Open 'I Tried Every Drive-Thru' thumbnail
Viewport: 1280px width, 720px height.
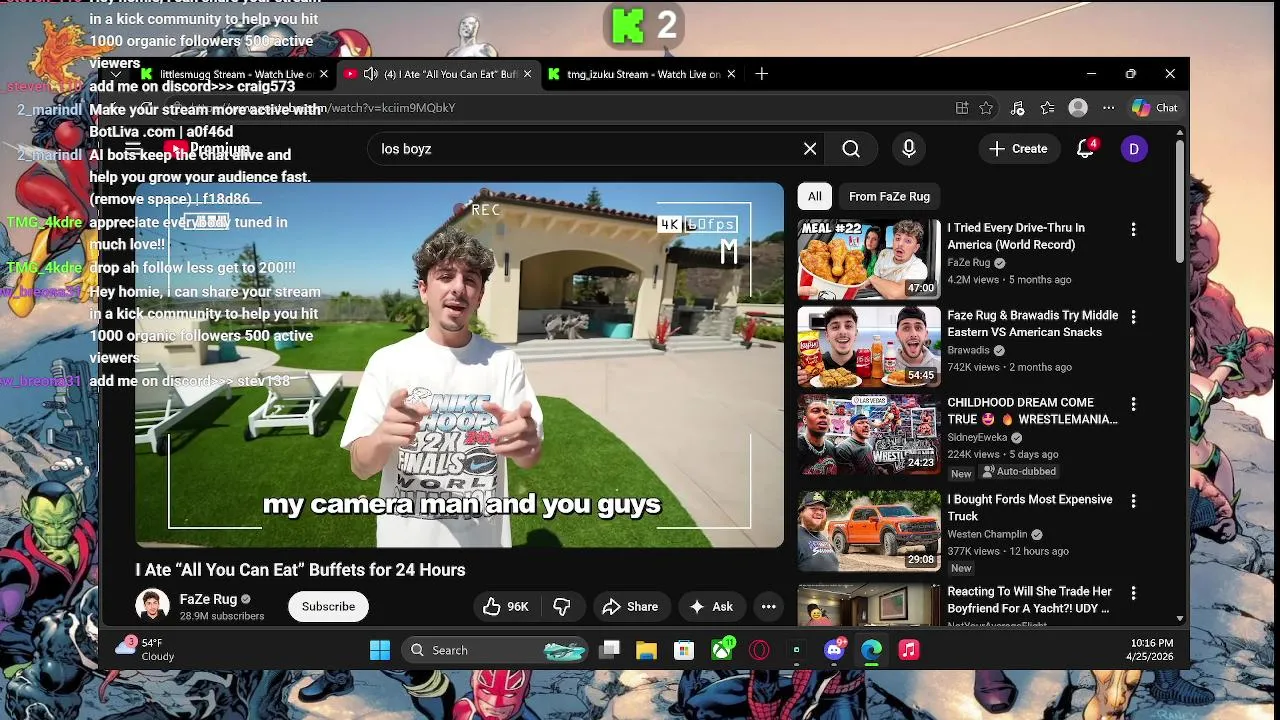click(x=869, y=260)
